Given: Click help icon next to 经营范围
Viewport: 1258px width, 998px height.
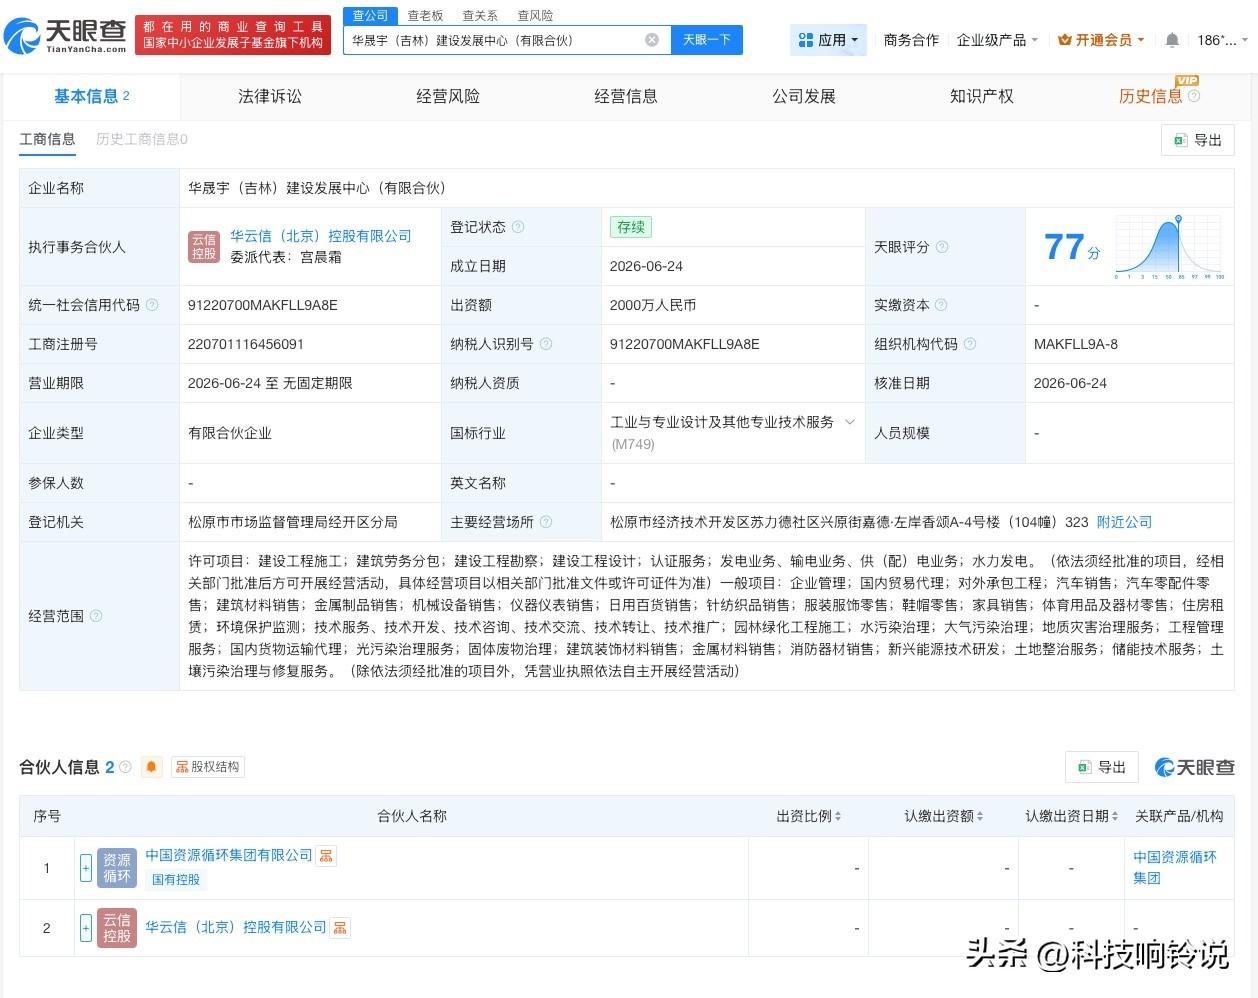Looking at the screenshot, I should [96, 616].
